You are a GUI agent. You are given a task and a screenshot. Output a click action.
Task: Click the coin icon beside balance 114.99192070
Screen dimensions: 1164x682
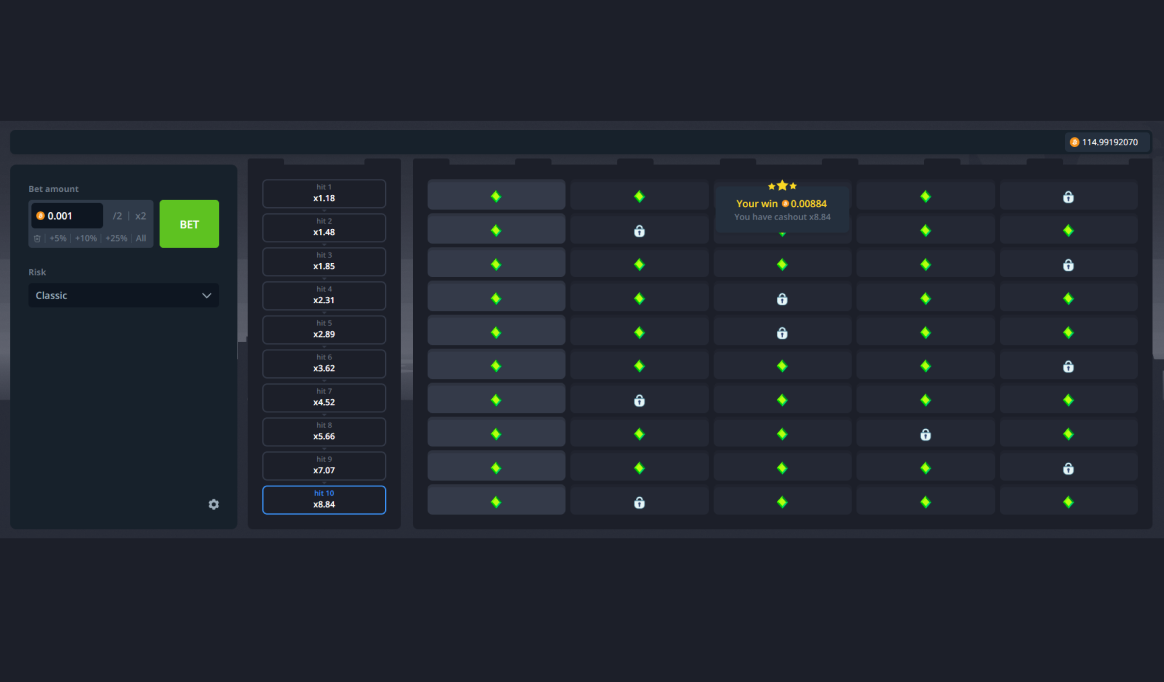tap(1074, 142)
